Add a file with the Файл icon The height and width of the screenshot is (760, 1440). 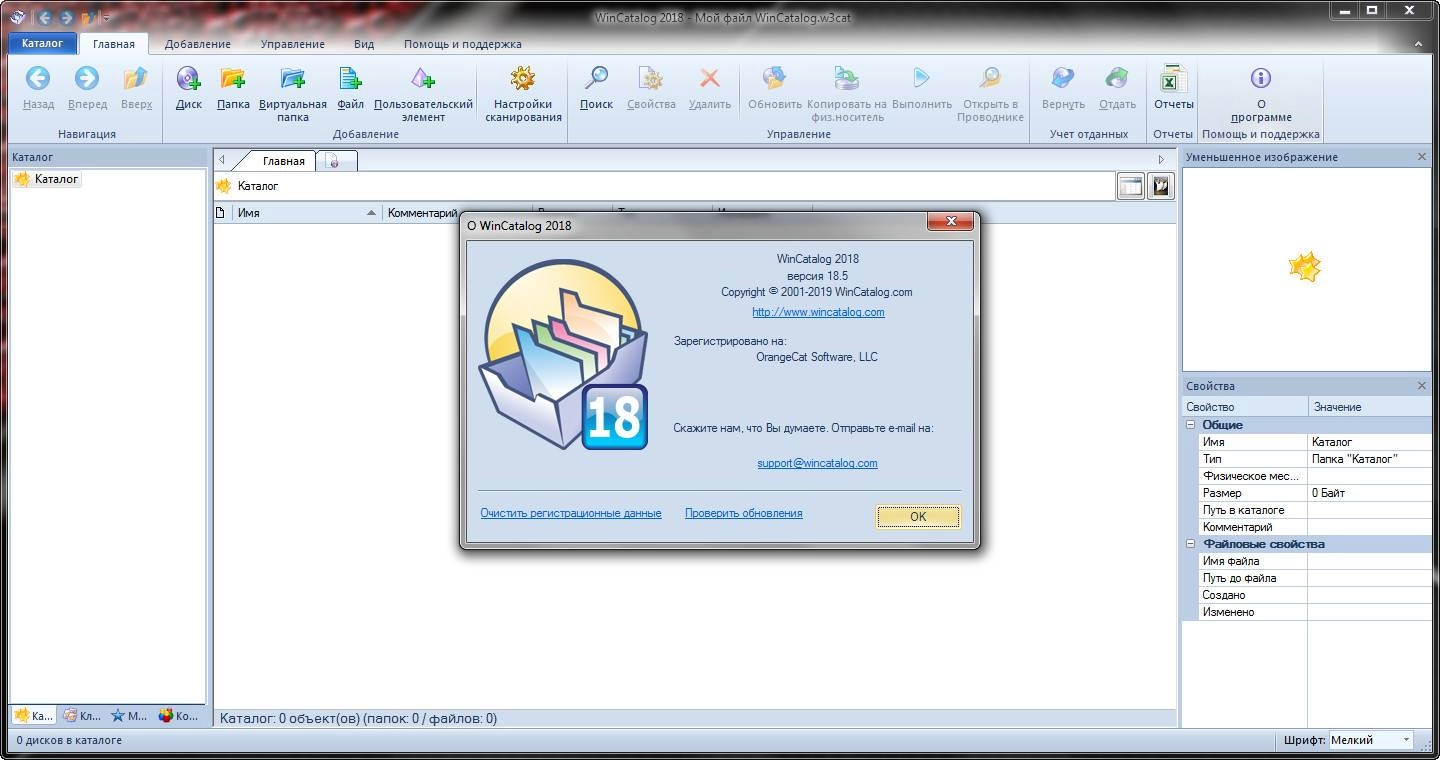[350, 78]
